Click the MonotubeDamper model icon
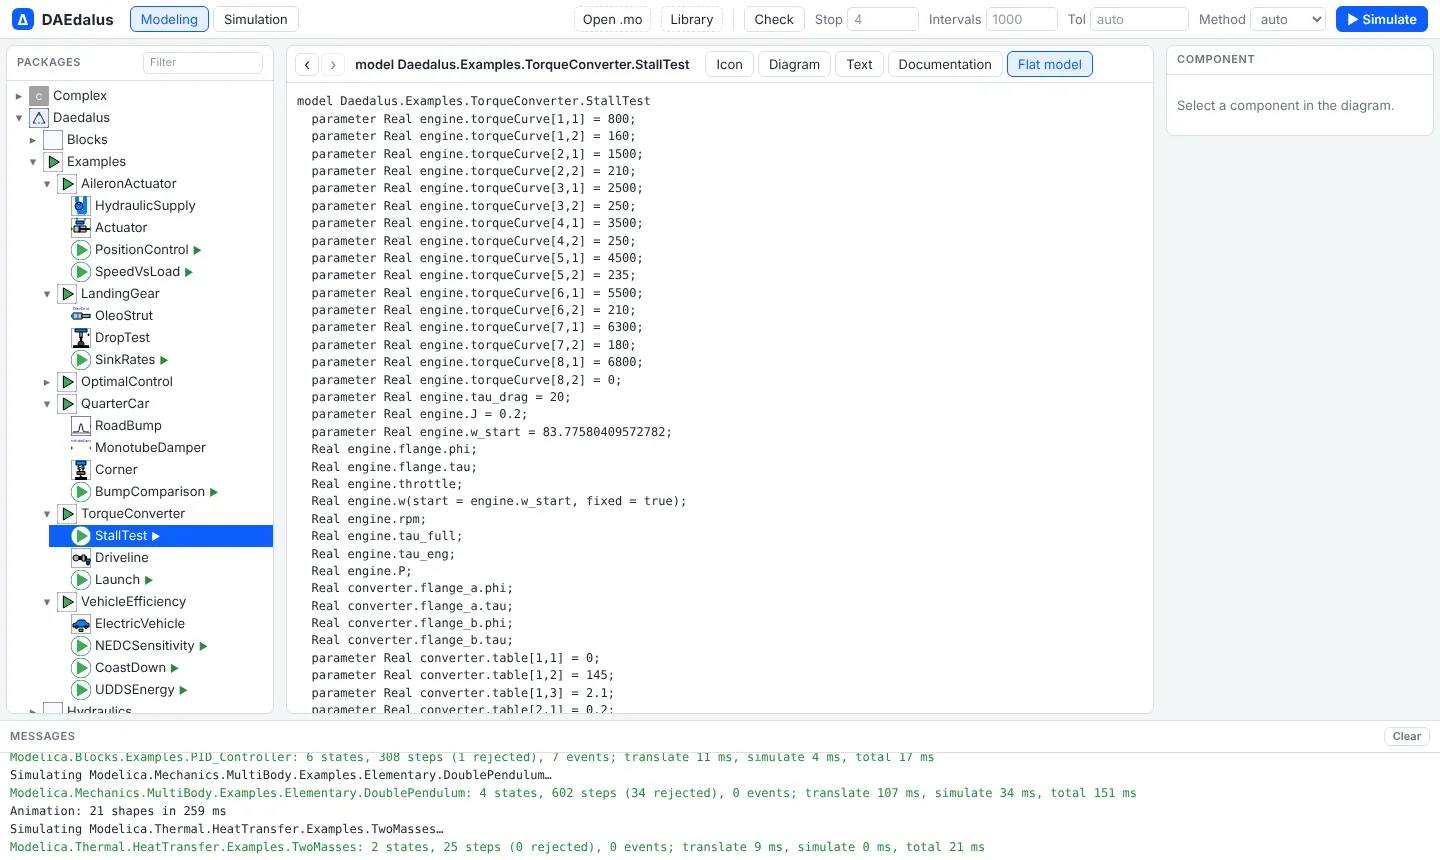Viewport: 1440px width, 860px height. pos(81,448)
